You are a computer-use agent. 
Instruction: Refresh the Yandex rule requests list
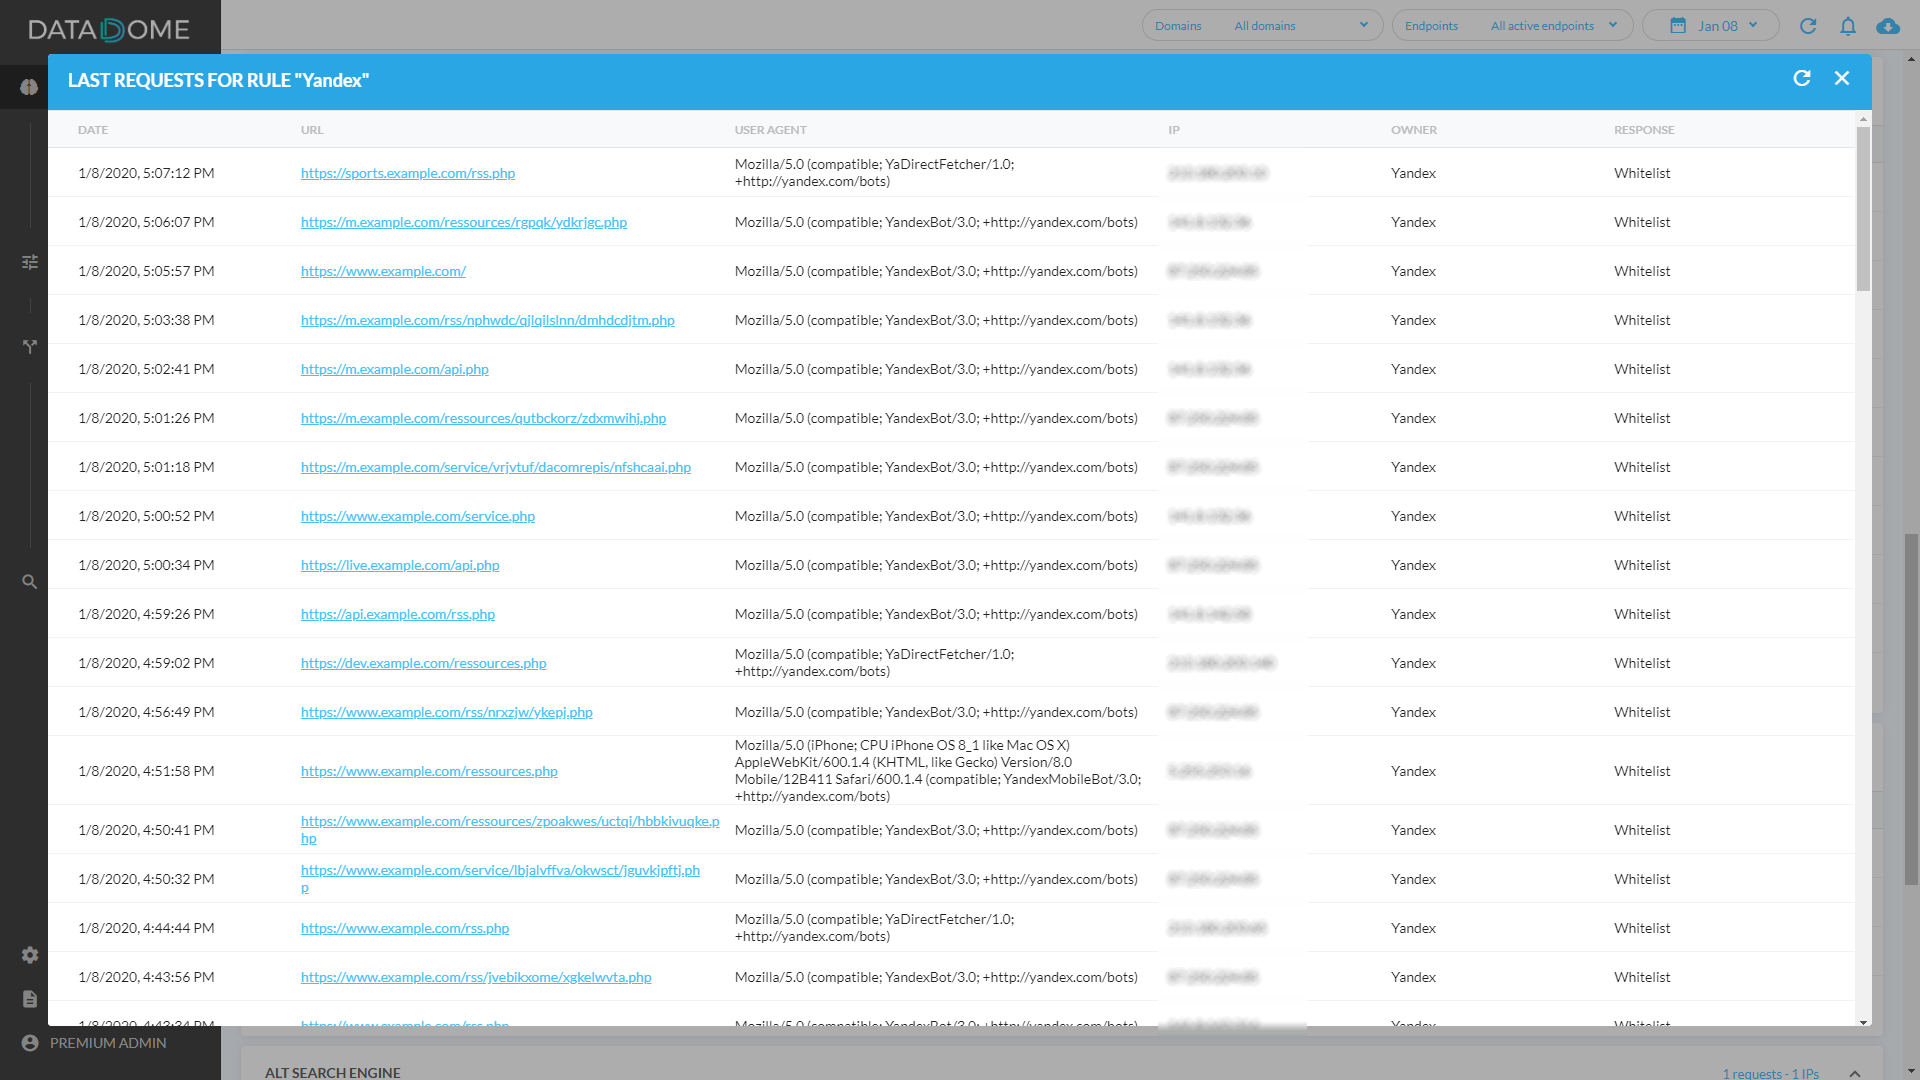click(x=1803, y=78)
